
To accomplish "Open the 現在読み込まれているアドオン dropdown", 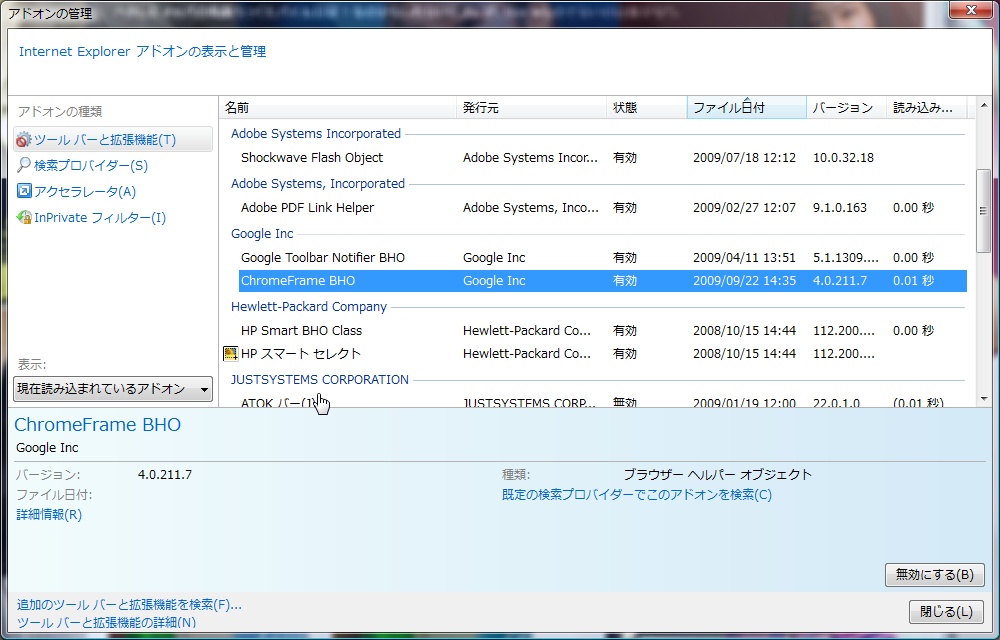I will tap(113, 389).
